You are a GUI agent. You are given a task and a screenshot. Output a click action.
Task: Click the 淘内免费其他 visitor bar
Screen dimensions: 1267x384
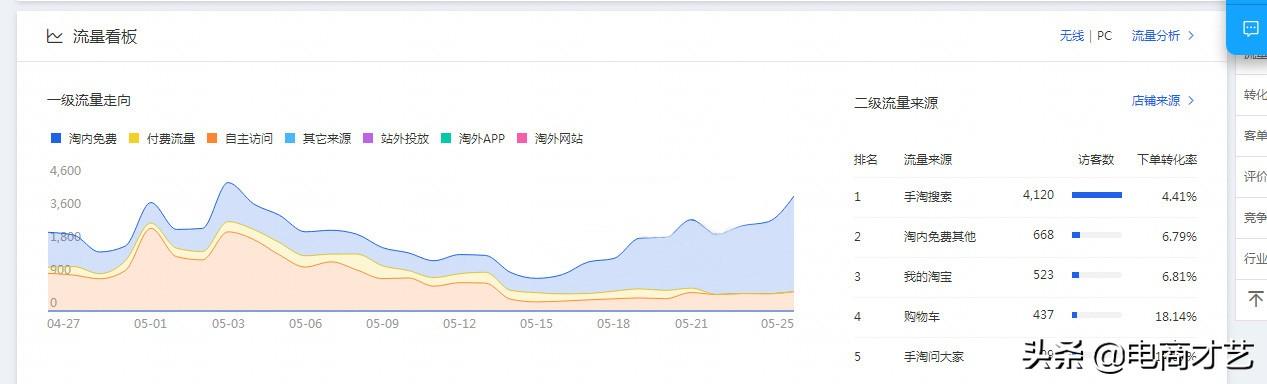(1097, 235)
